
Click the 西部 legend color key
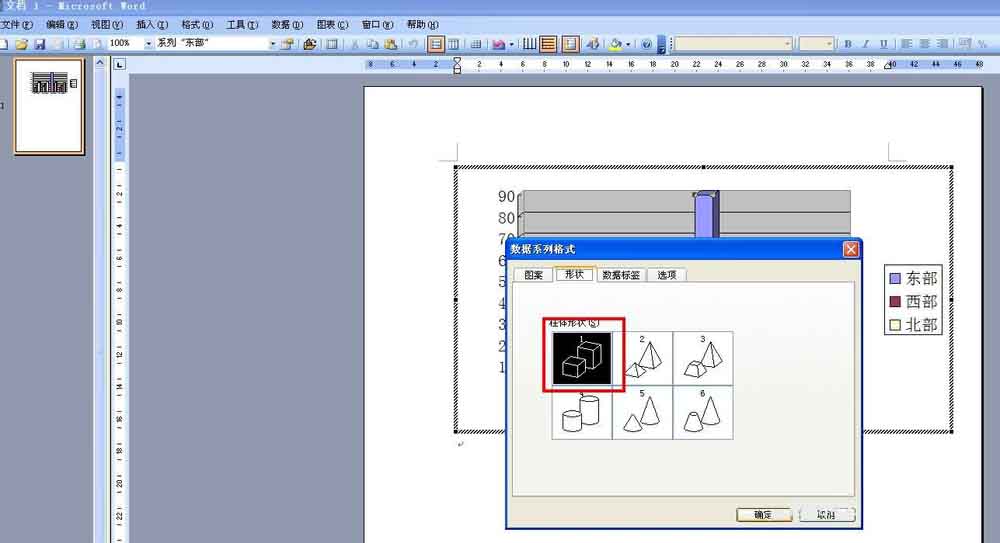(895, 301)
